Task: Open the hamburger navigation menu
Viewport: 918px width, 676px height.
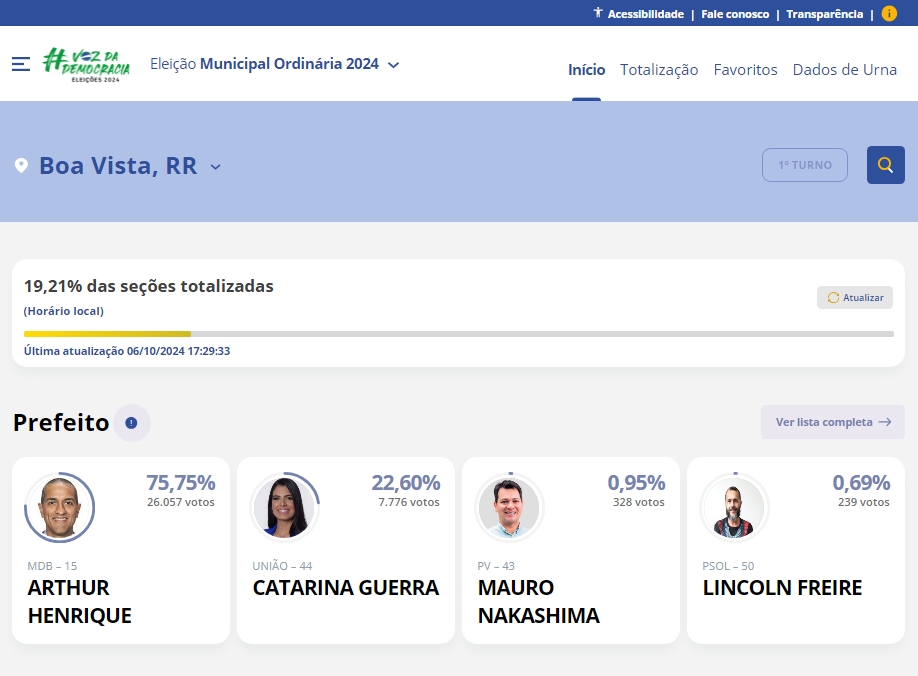Action: (21, 64)
